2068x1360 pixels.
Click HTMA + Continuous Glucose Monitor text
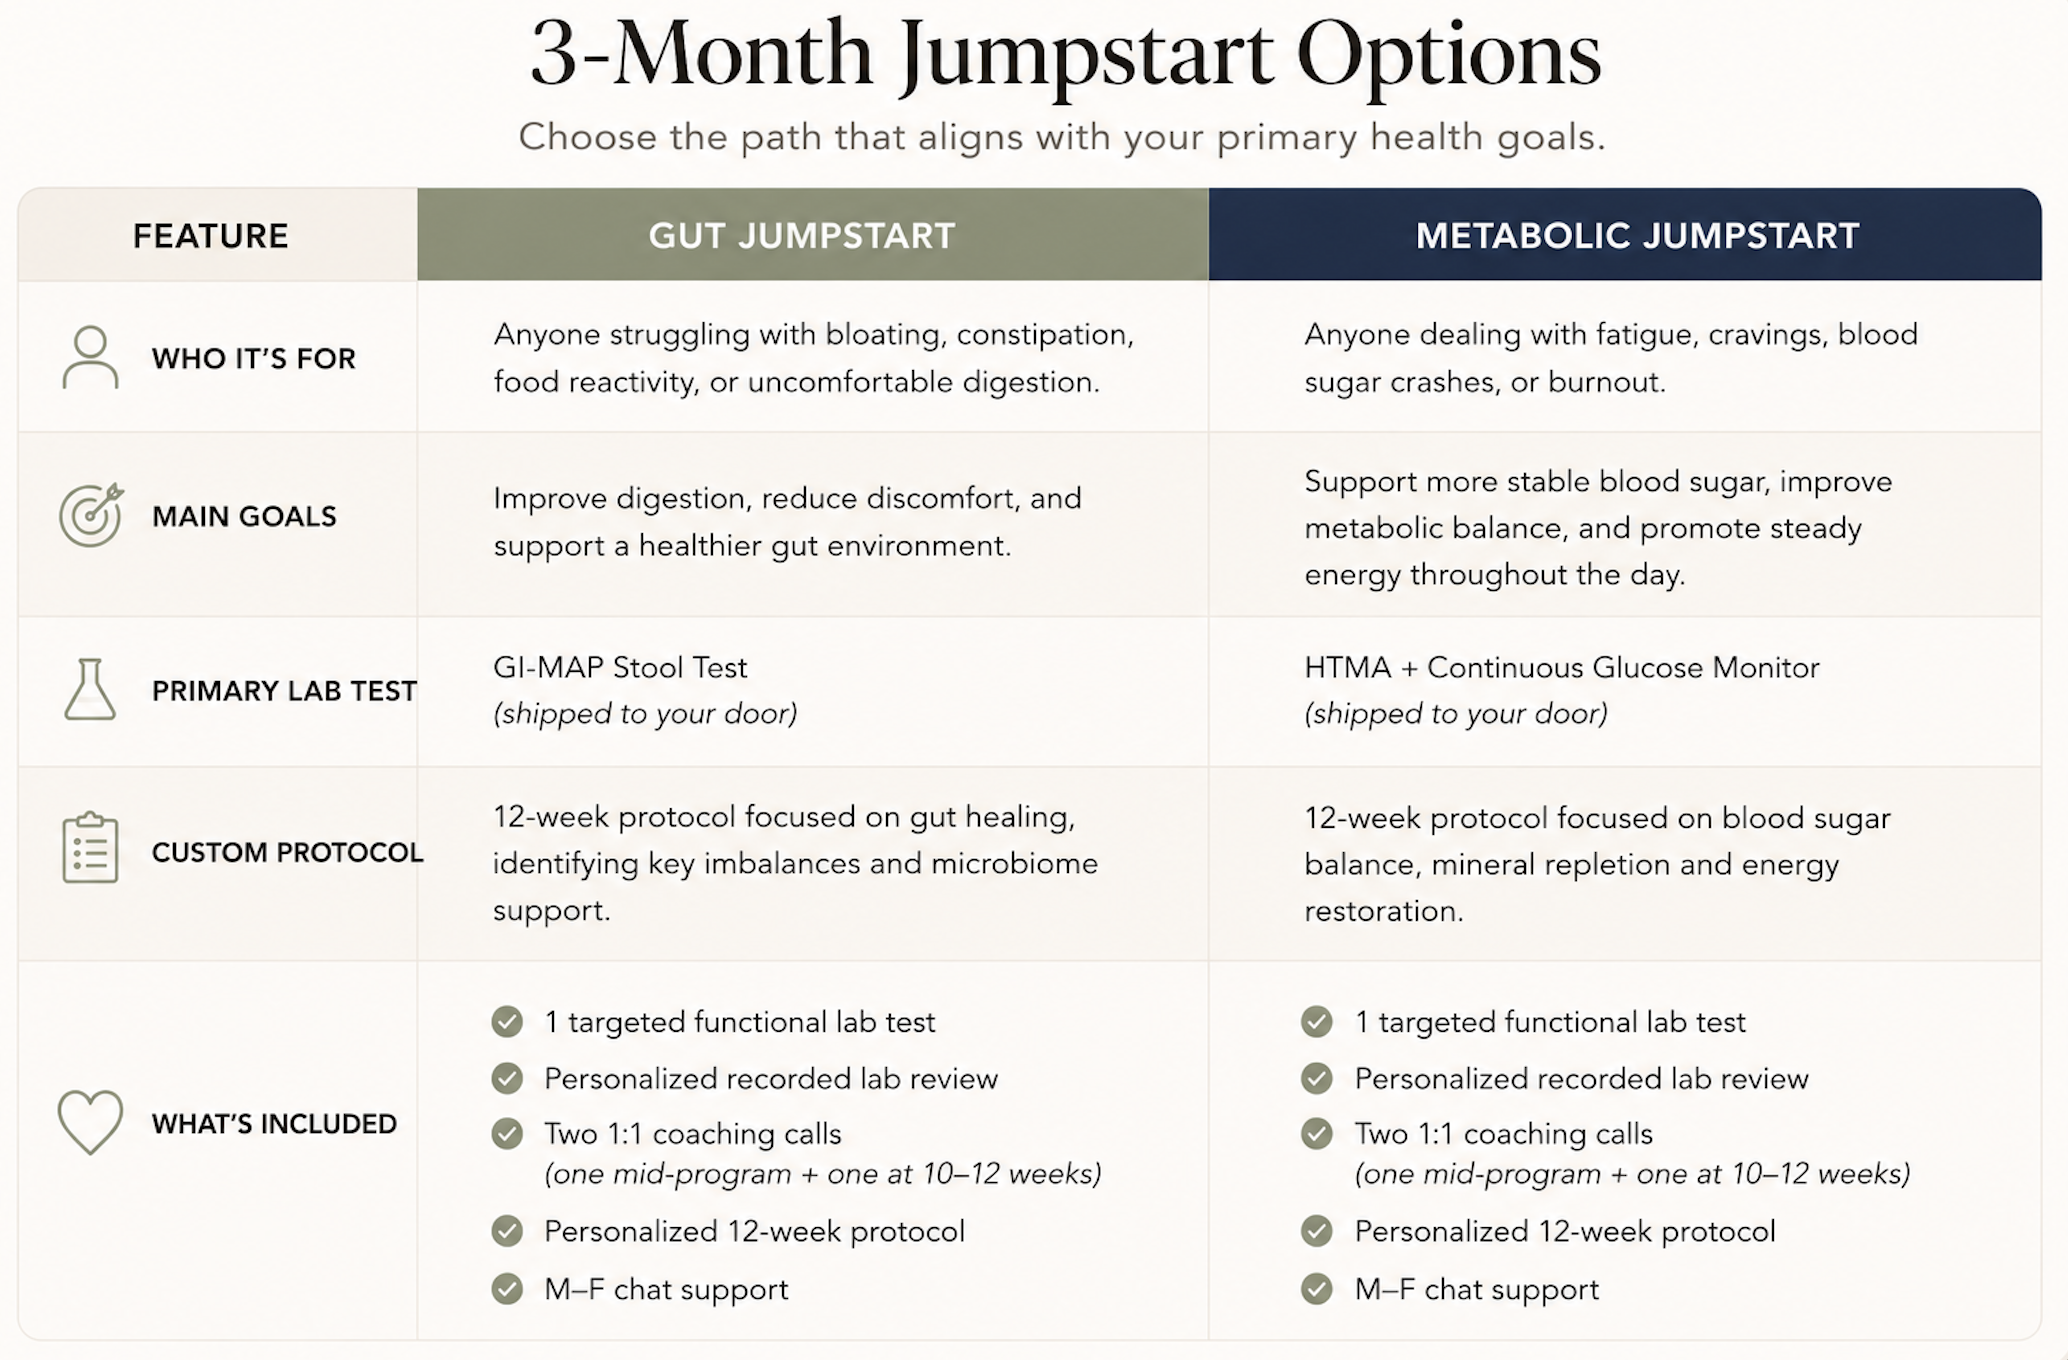click(x=1562, y=667)
